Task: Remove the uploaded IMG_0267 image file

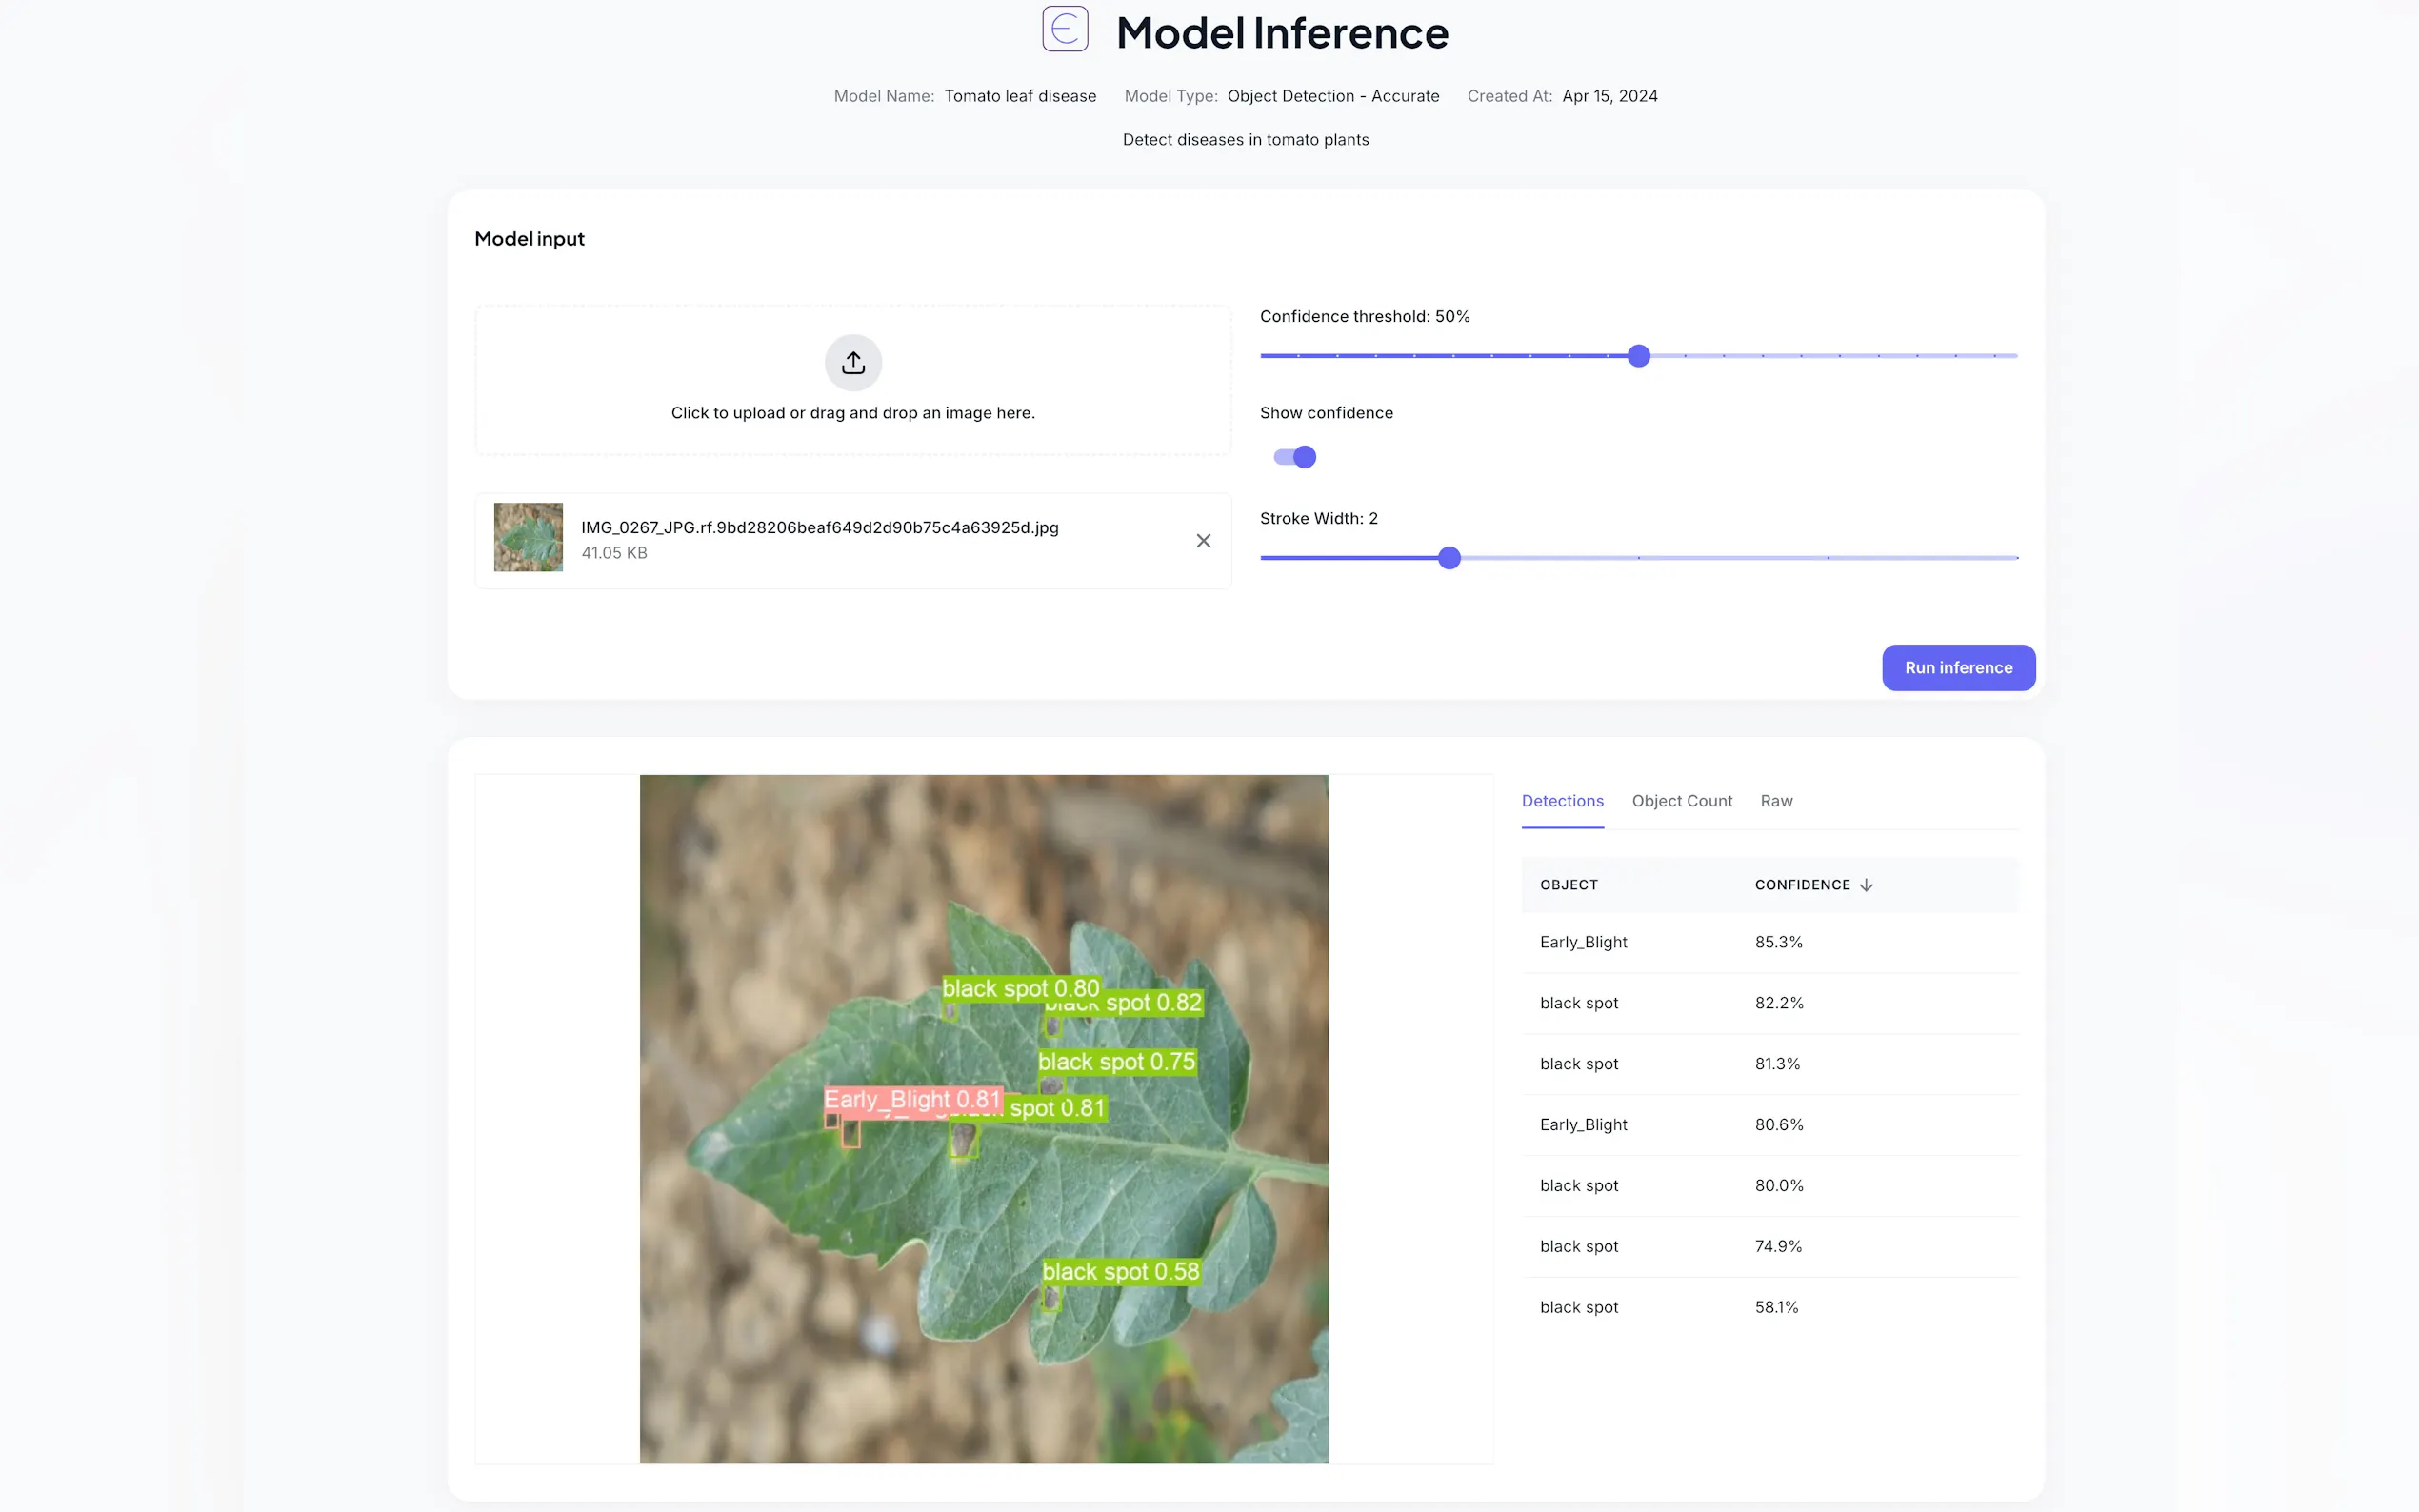Action: tap(1203, 541)
